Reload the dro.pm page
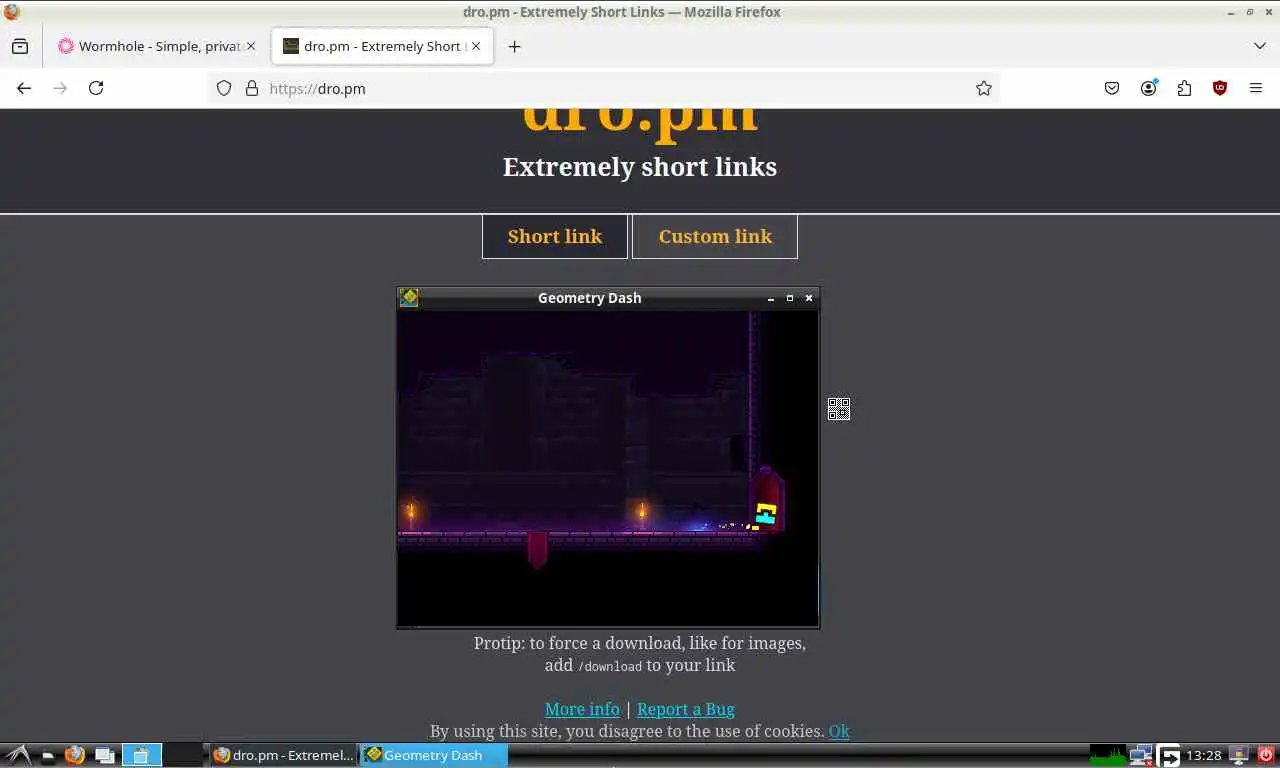The image size is (1280, 768). pos(96,88)
